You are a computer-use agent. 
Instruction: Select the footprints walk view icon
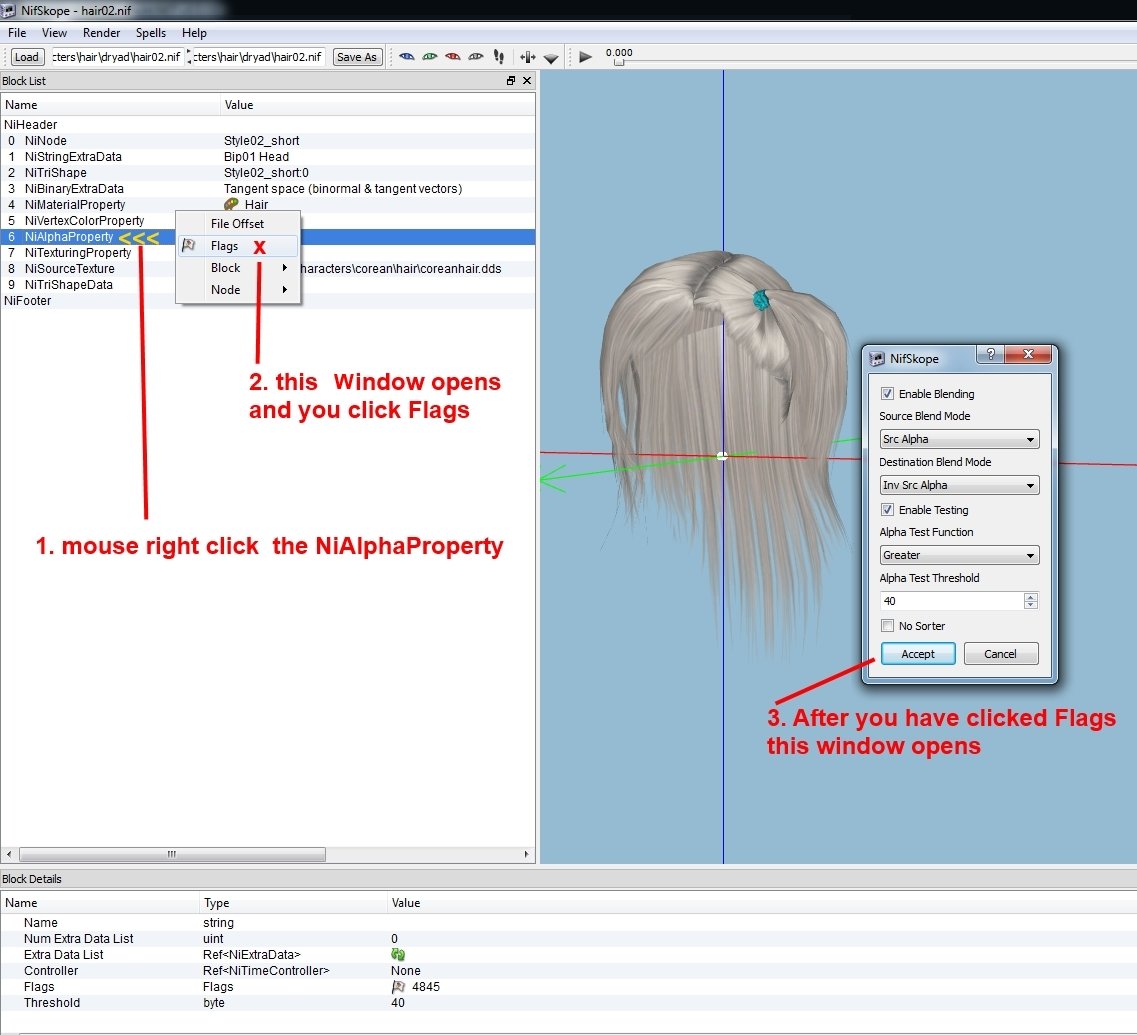coord(499,57)
